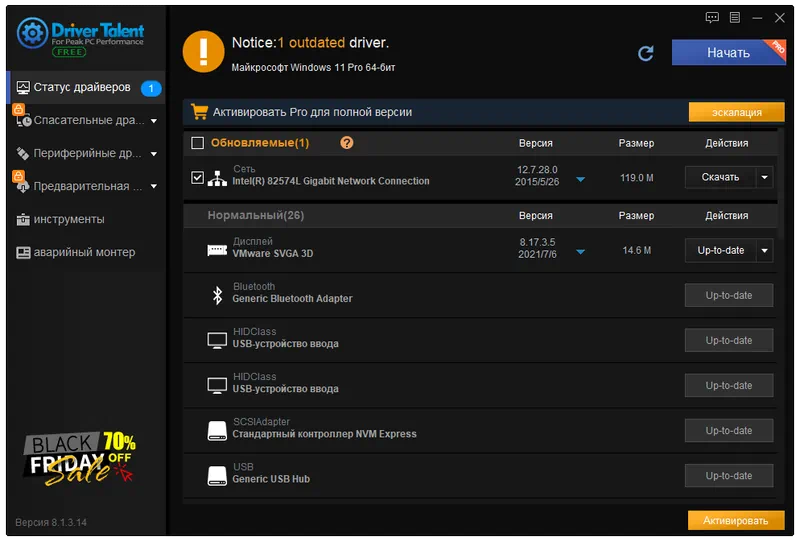Image resolution: width=800 pixels, height=542 pixels.
Task: Open version dropdown for VMware SVGA 3D
Action: [580, 252]
